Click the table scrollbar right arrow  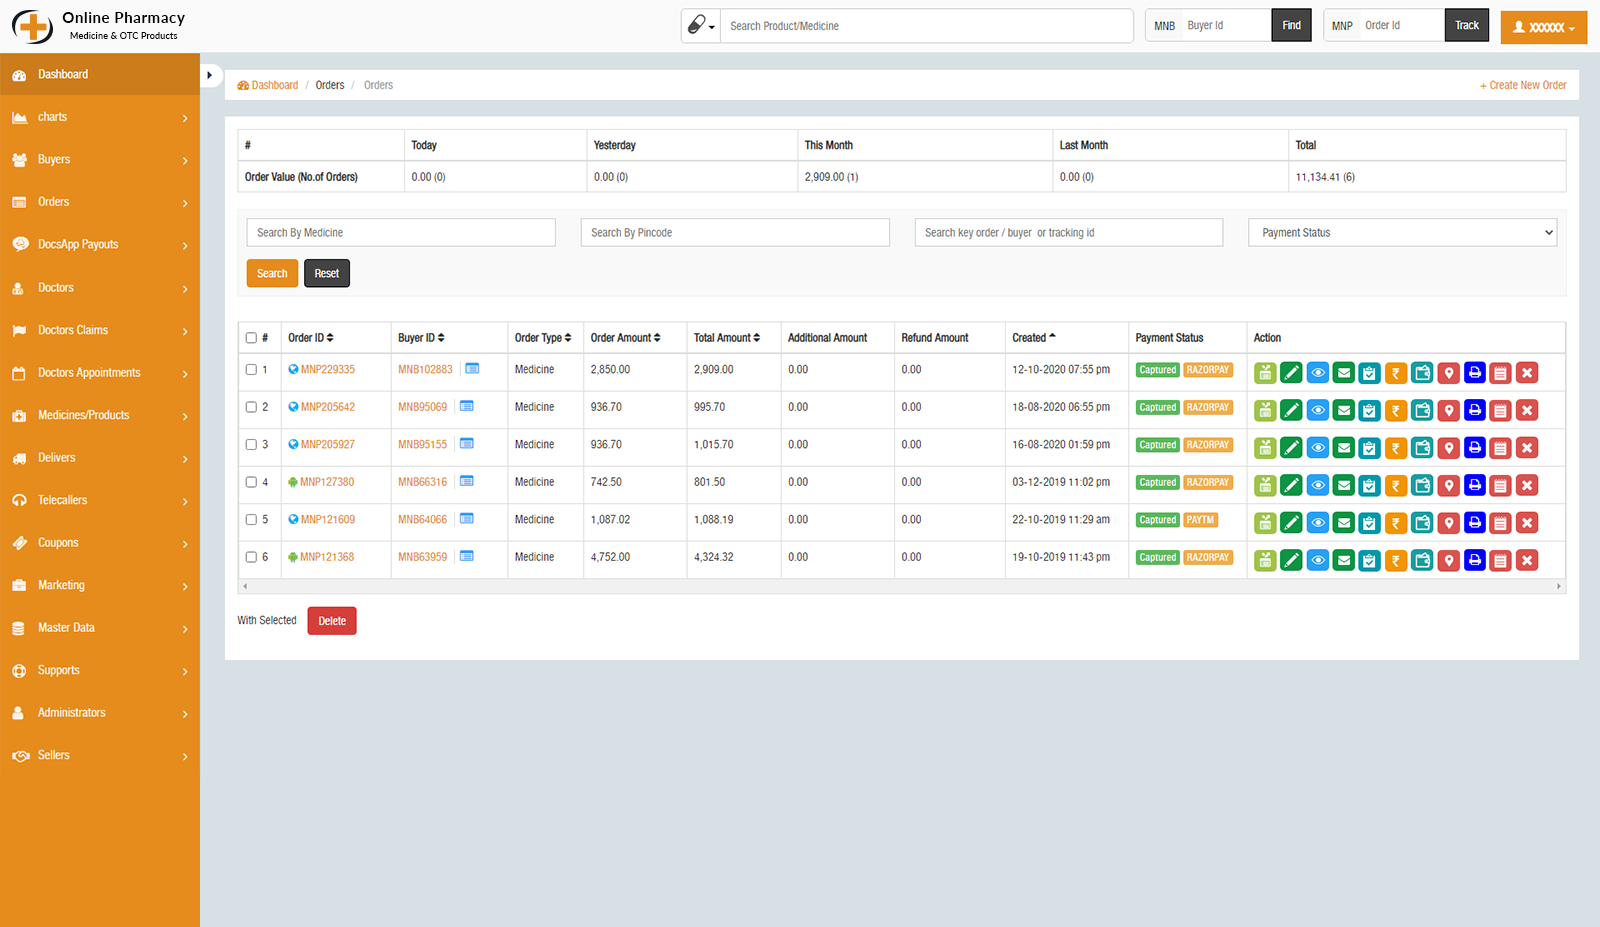[x=1559, y=587]
